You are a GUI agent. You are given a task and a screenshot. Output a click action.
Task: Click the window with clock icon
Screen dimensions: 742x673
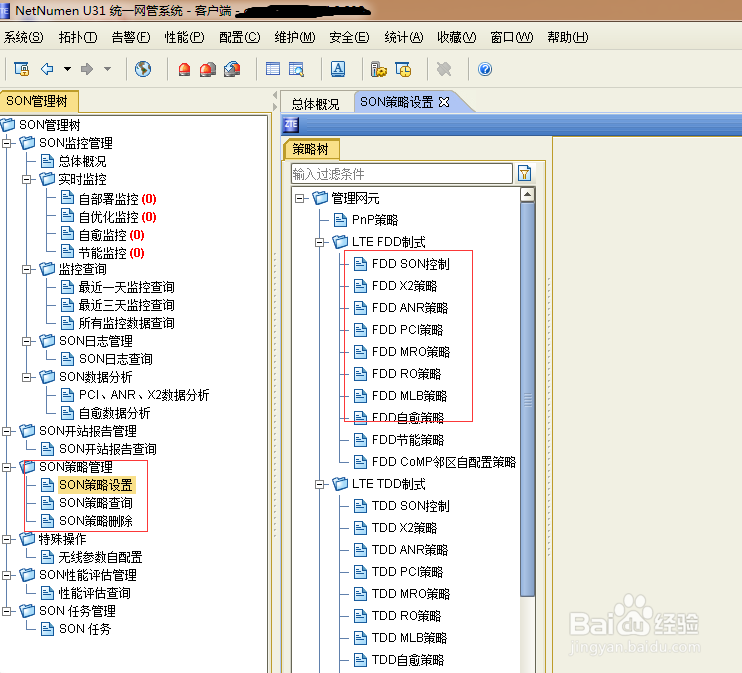[x=403, y=70]
